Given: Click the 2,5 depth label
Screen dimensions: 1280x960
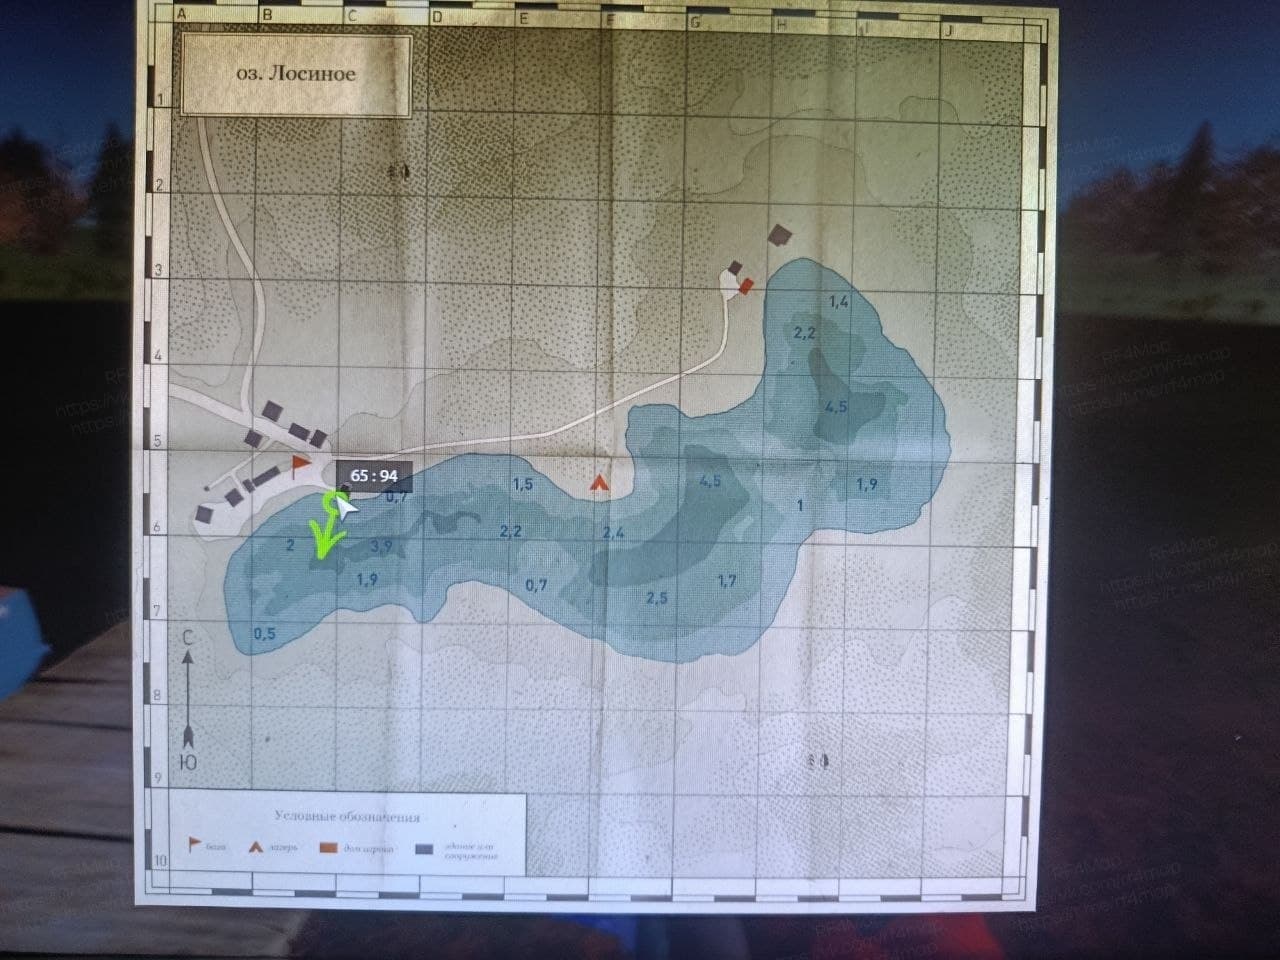Looking at the screenshot, I should tap(656, 598).
